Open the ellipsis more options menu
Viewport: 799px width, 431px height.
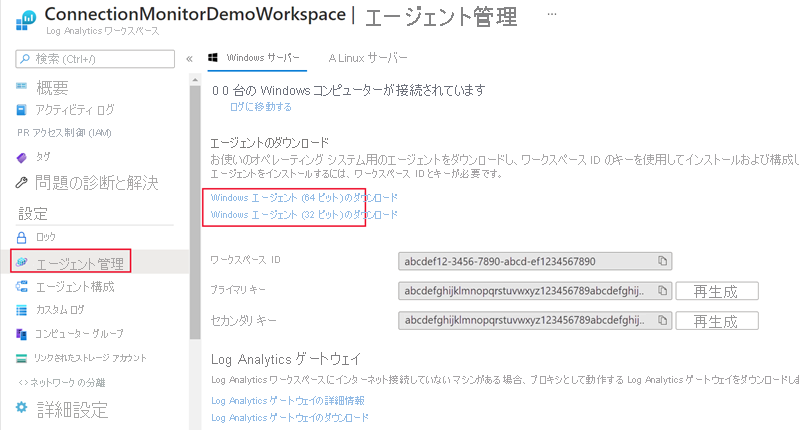(x=552, y=14)
